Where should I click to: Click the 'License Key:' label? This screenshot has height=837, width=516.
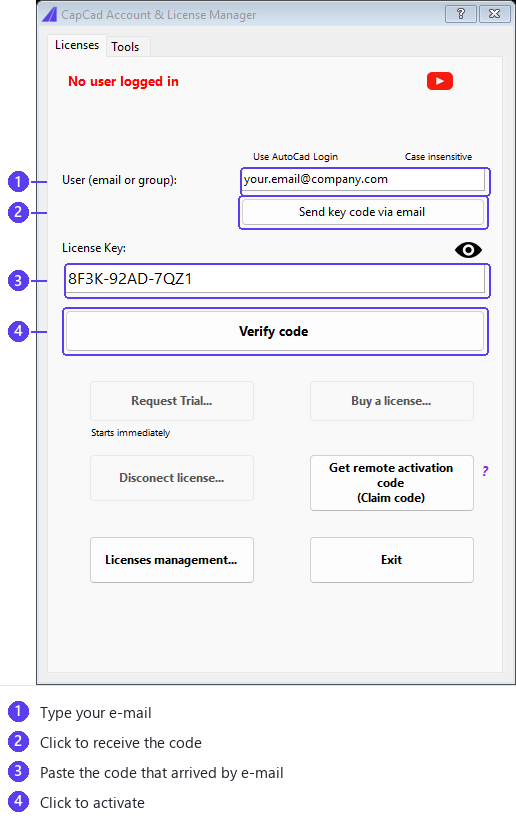pyautogui.click(x=94, y=248)
